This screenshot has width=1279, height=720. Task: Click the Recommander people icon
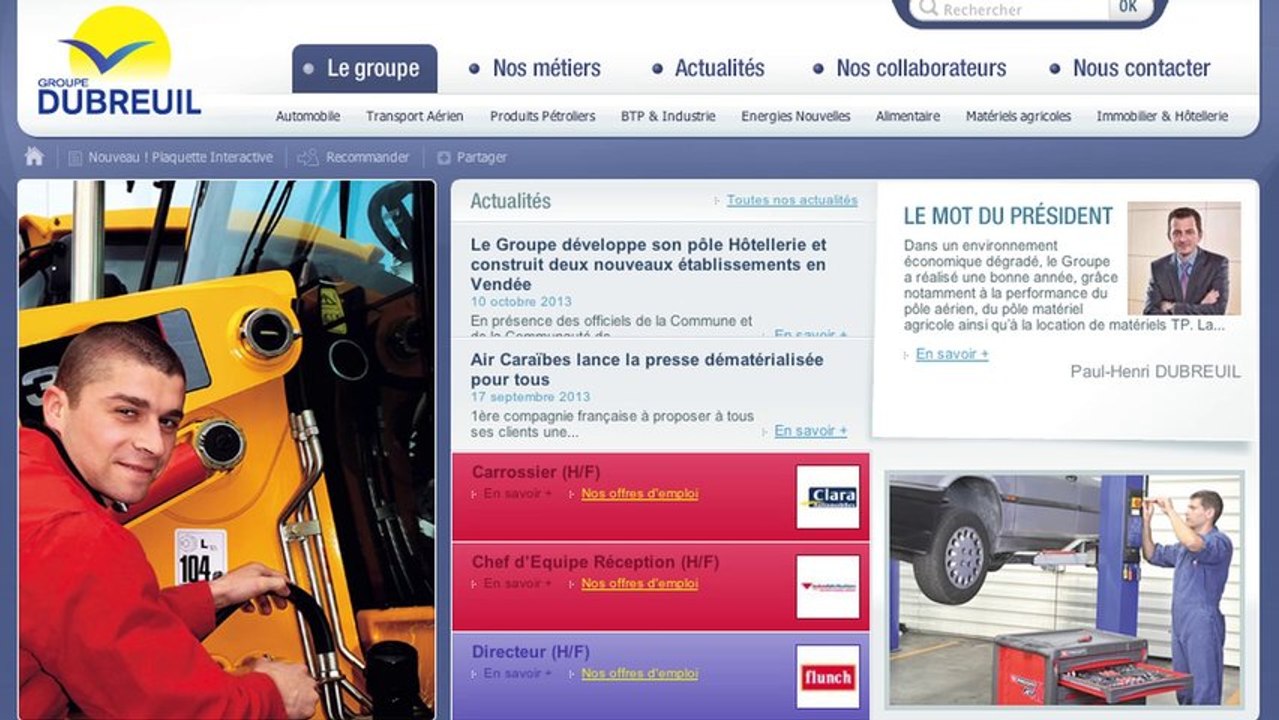308,157
